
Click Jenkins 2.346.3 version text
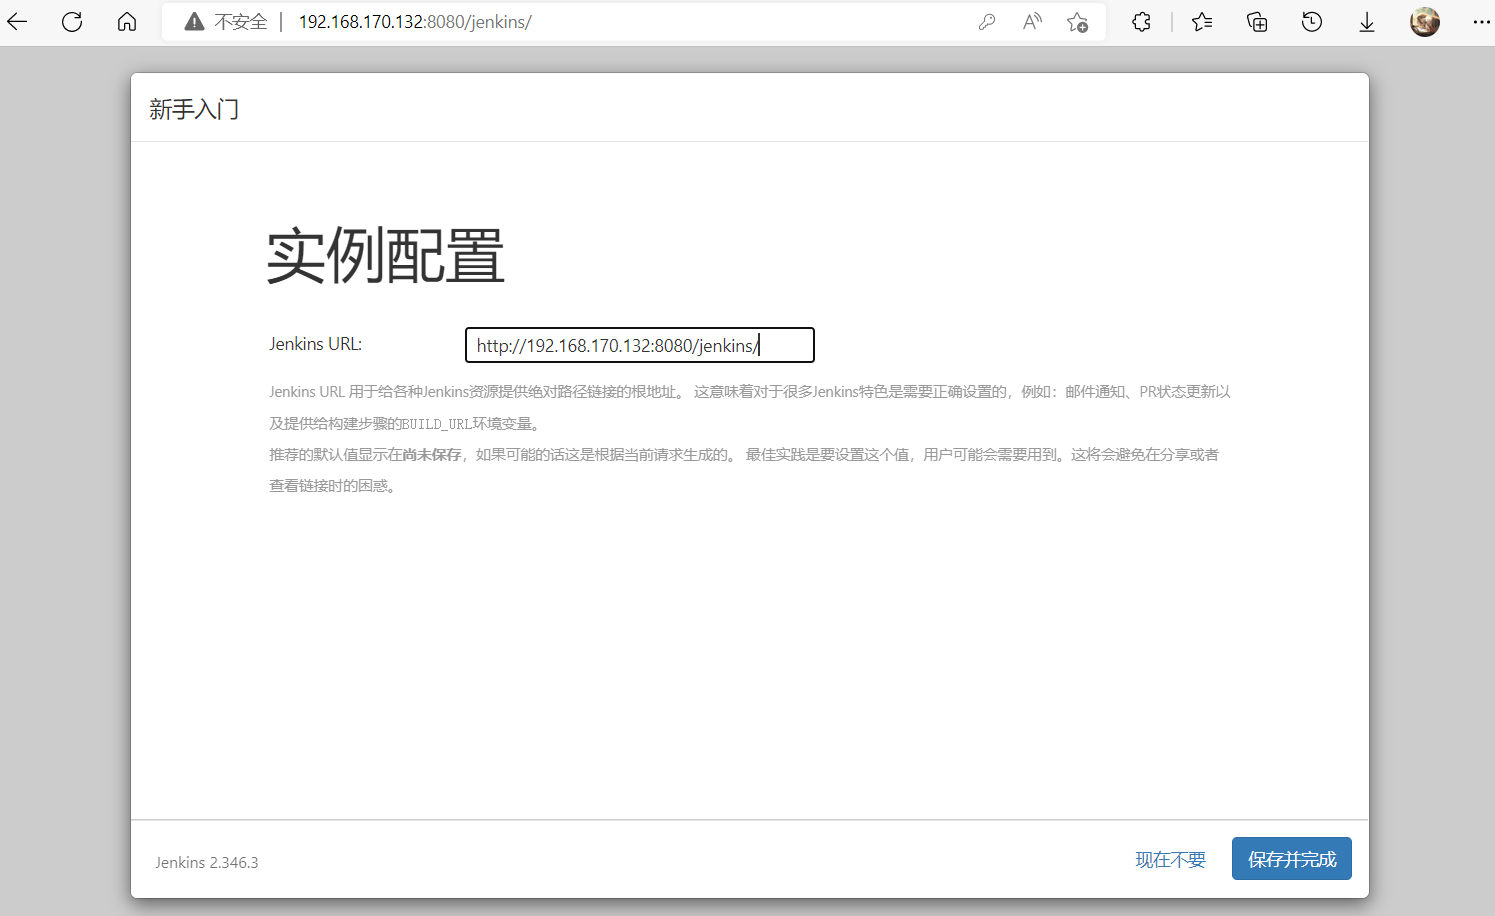coord(207,862)
